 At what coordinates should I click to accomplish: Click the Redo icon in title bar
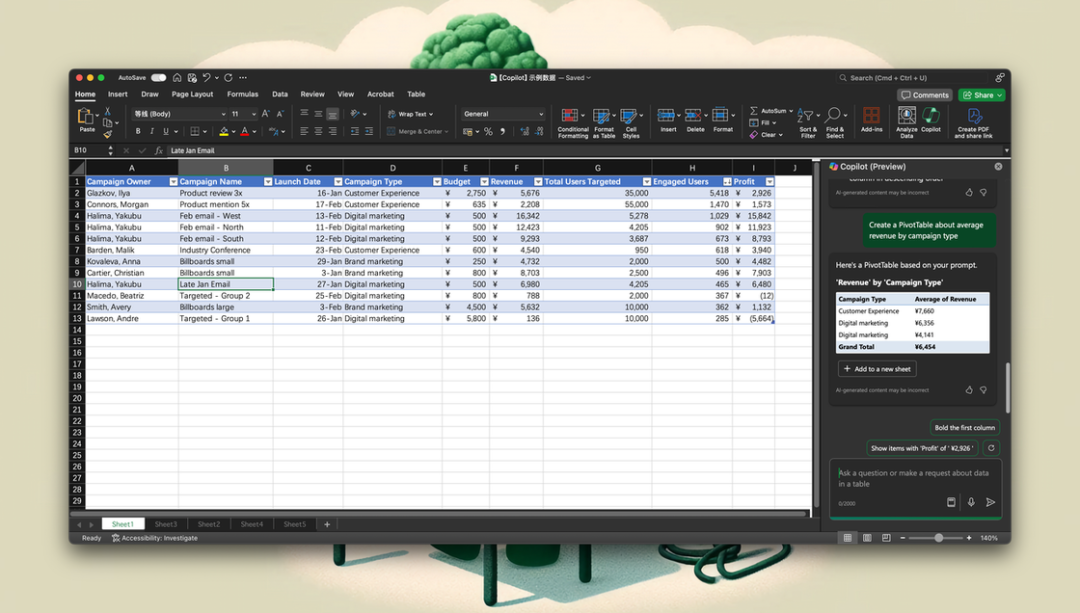coord(228,78)
